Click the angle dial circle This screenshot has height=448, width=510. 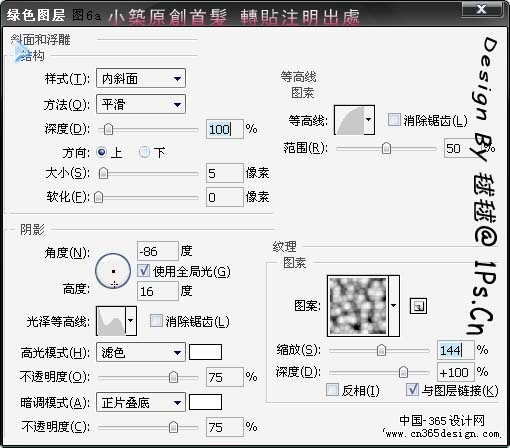pos(113,271)
